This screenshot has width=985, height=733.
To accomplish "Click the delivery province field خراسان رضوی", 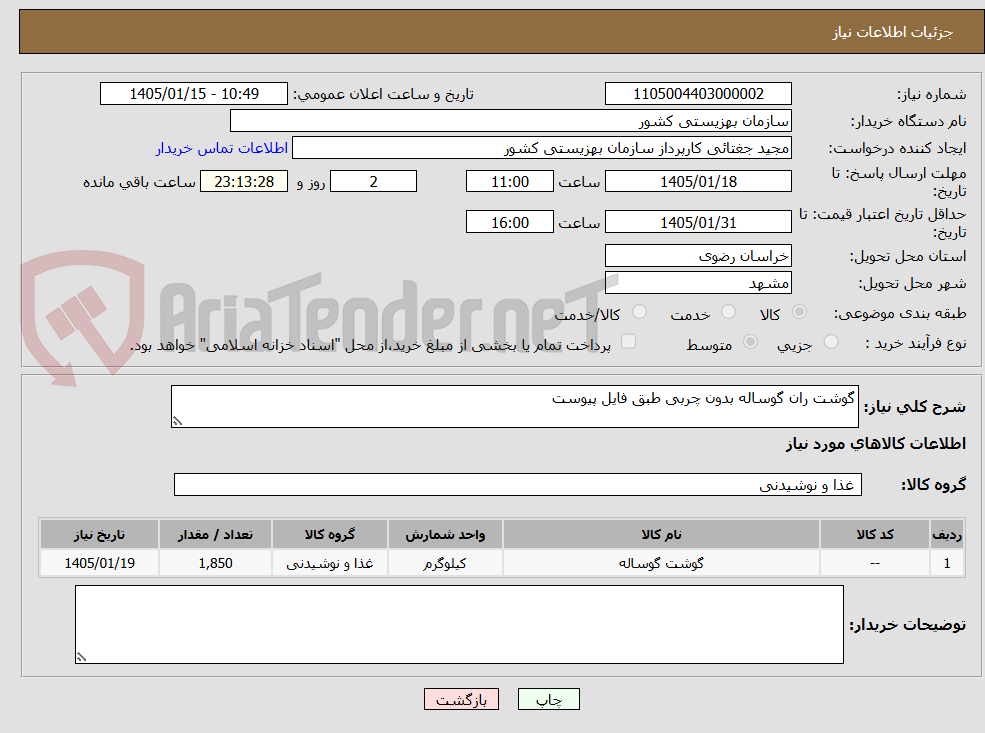I will 698,256.
